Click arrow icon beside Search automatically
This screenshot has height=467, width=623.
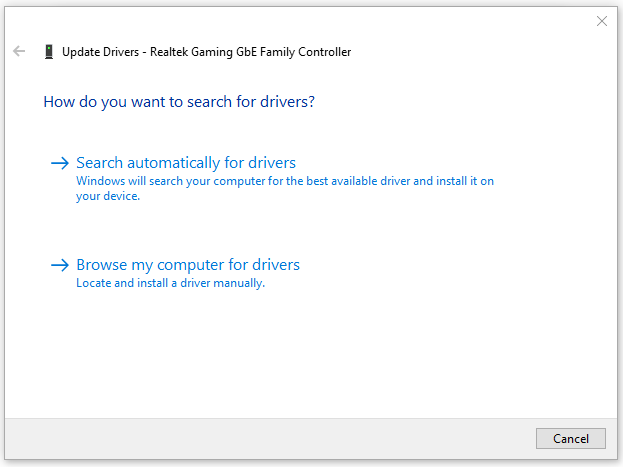60,163
